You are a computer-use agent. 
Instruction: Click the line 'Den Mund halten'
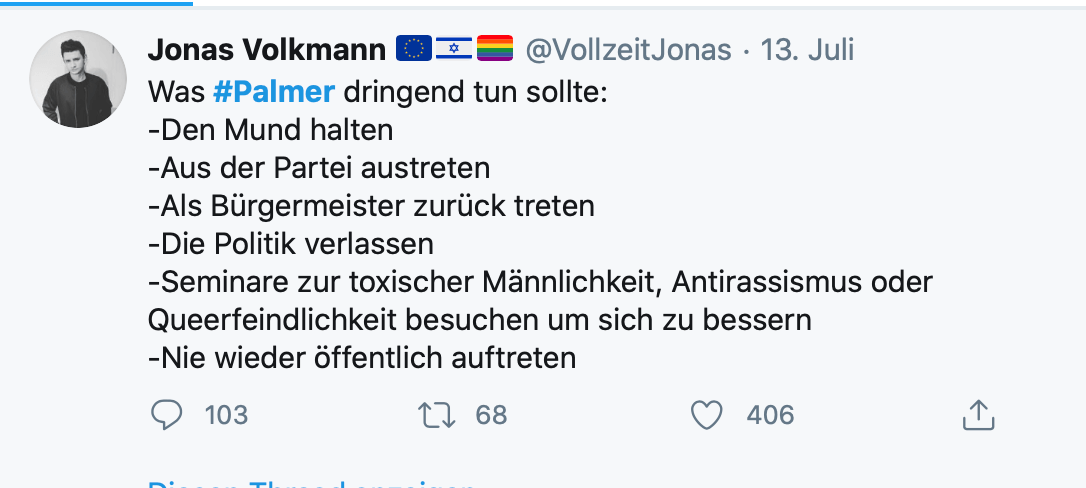270,130
